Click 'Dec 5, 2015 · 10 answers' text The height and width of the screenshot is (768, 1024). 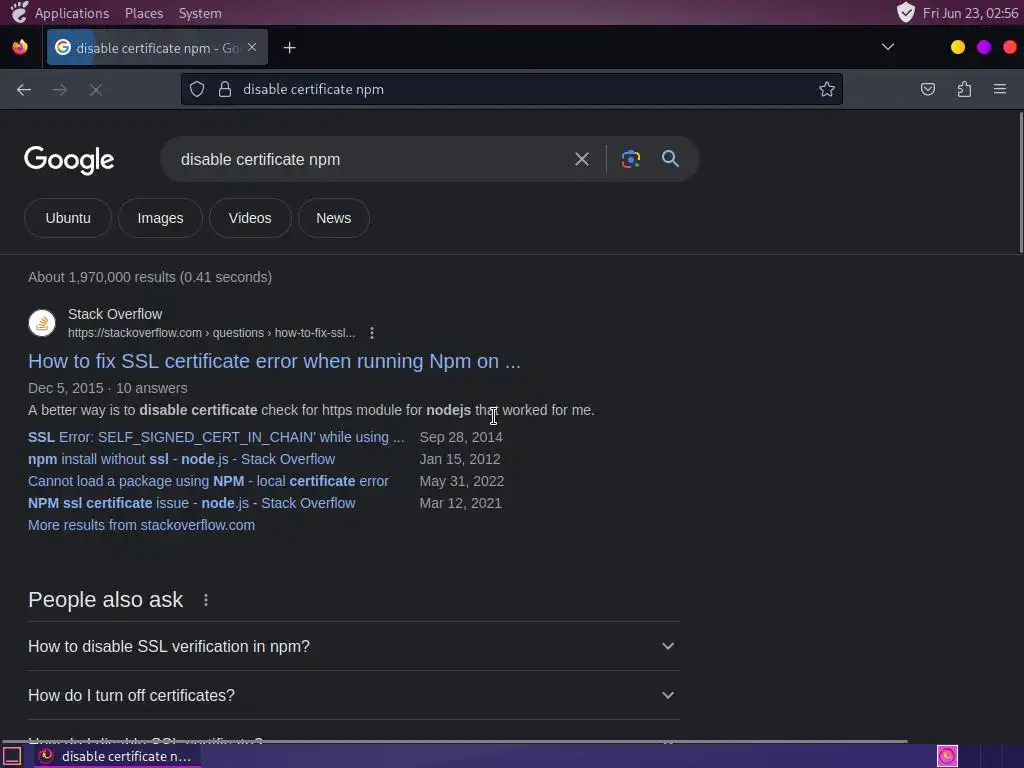(x=108, y=388)
